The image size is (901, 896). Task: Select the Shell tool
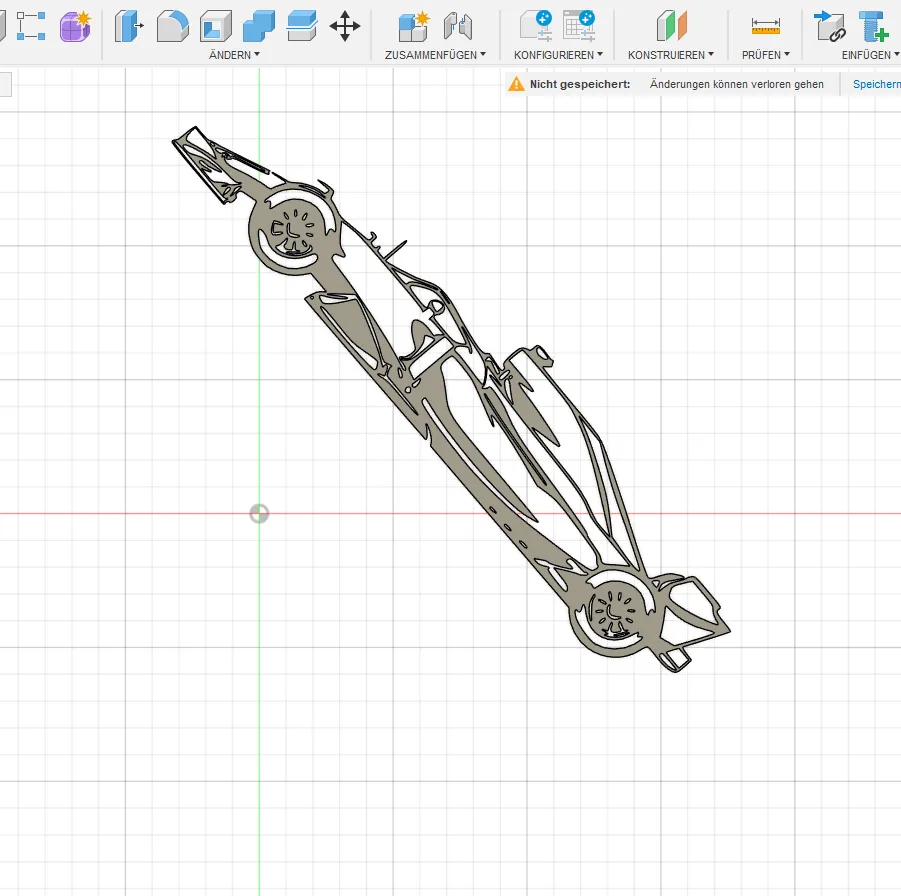tap(215, 26)
